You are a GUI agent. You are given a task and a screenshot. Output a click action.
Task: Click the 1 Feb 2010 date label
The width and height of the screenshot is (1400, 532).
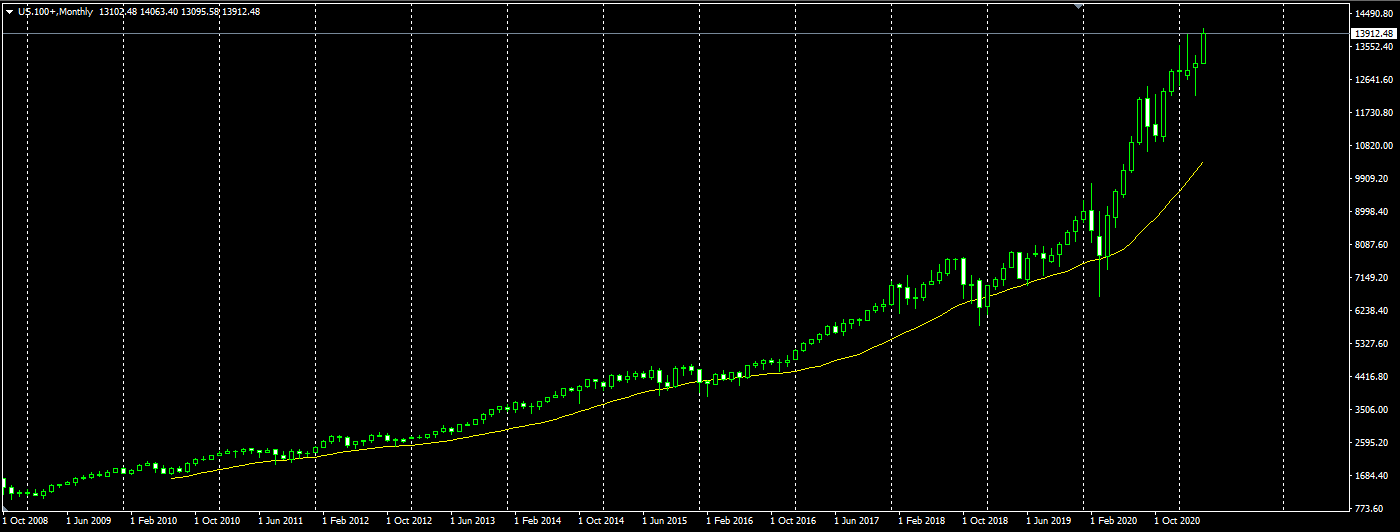click(153, 521)
